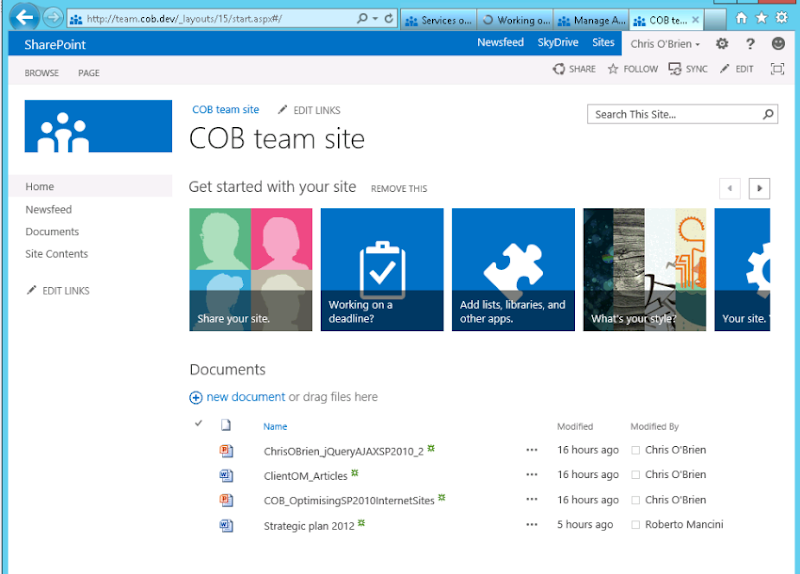Open the Chris O'Brien user menu
The image size is (800, 574).
pyautogui.click(x=665, y=44)
